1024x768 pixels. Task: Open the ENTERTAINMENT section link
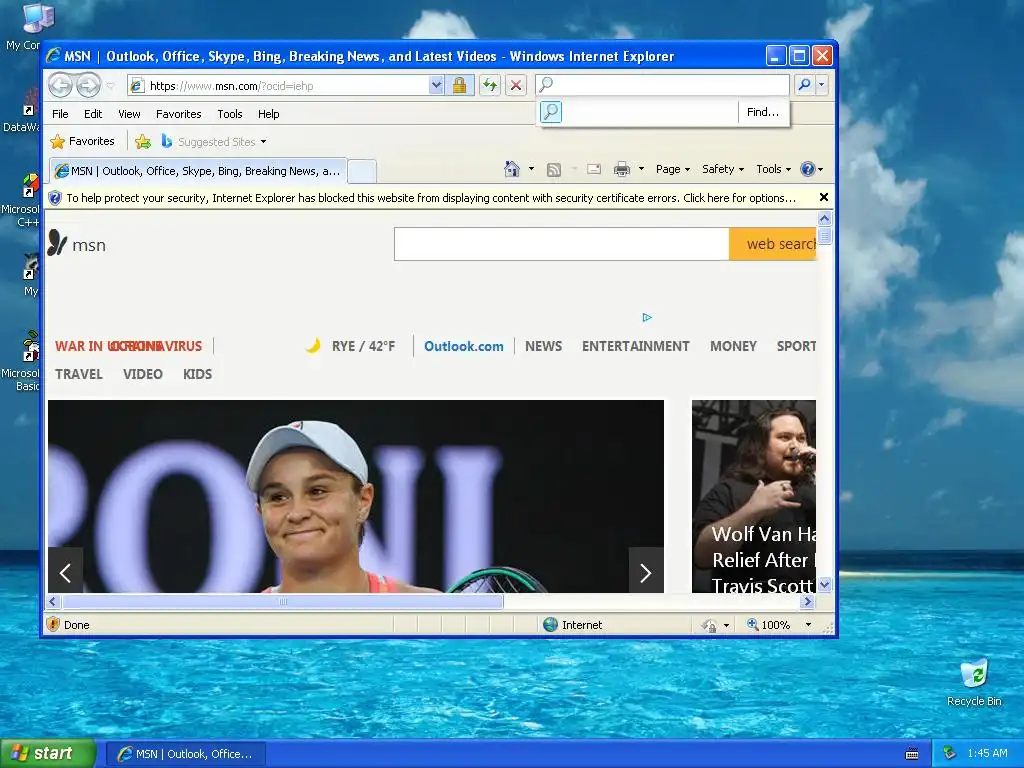click(635, 346)
